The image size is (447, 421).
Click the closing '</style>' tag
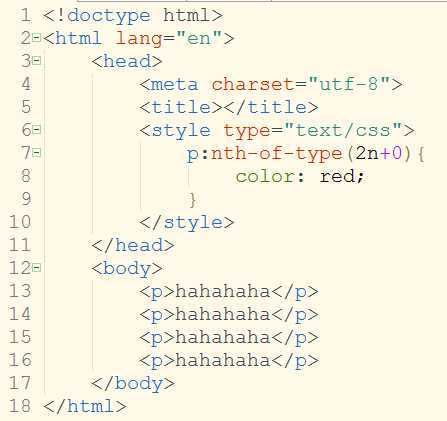tap(187, 222)
